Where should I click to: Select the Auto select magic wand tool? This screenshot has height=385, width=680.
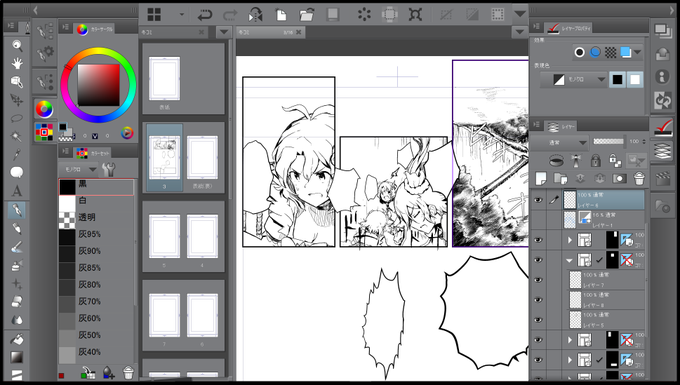17,136
